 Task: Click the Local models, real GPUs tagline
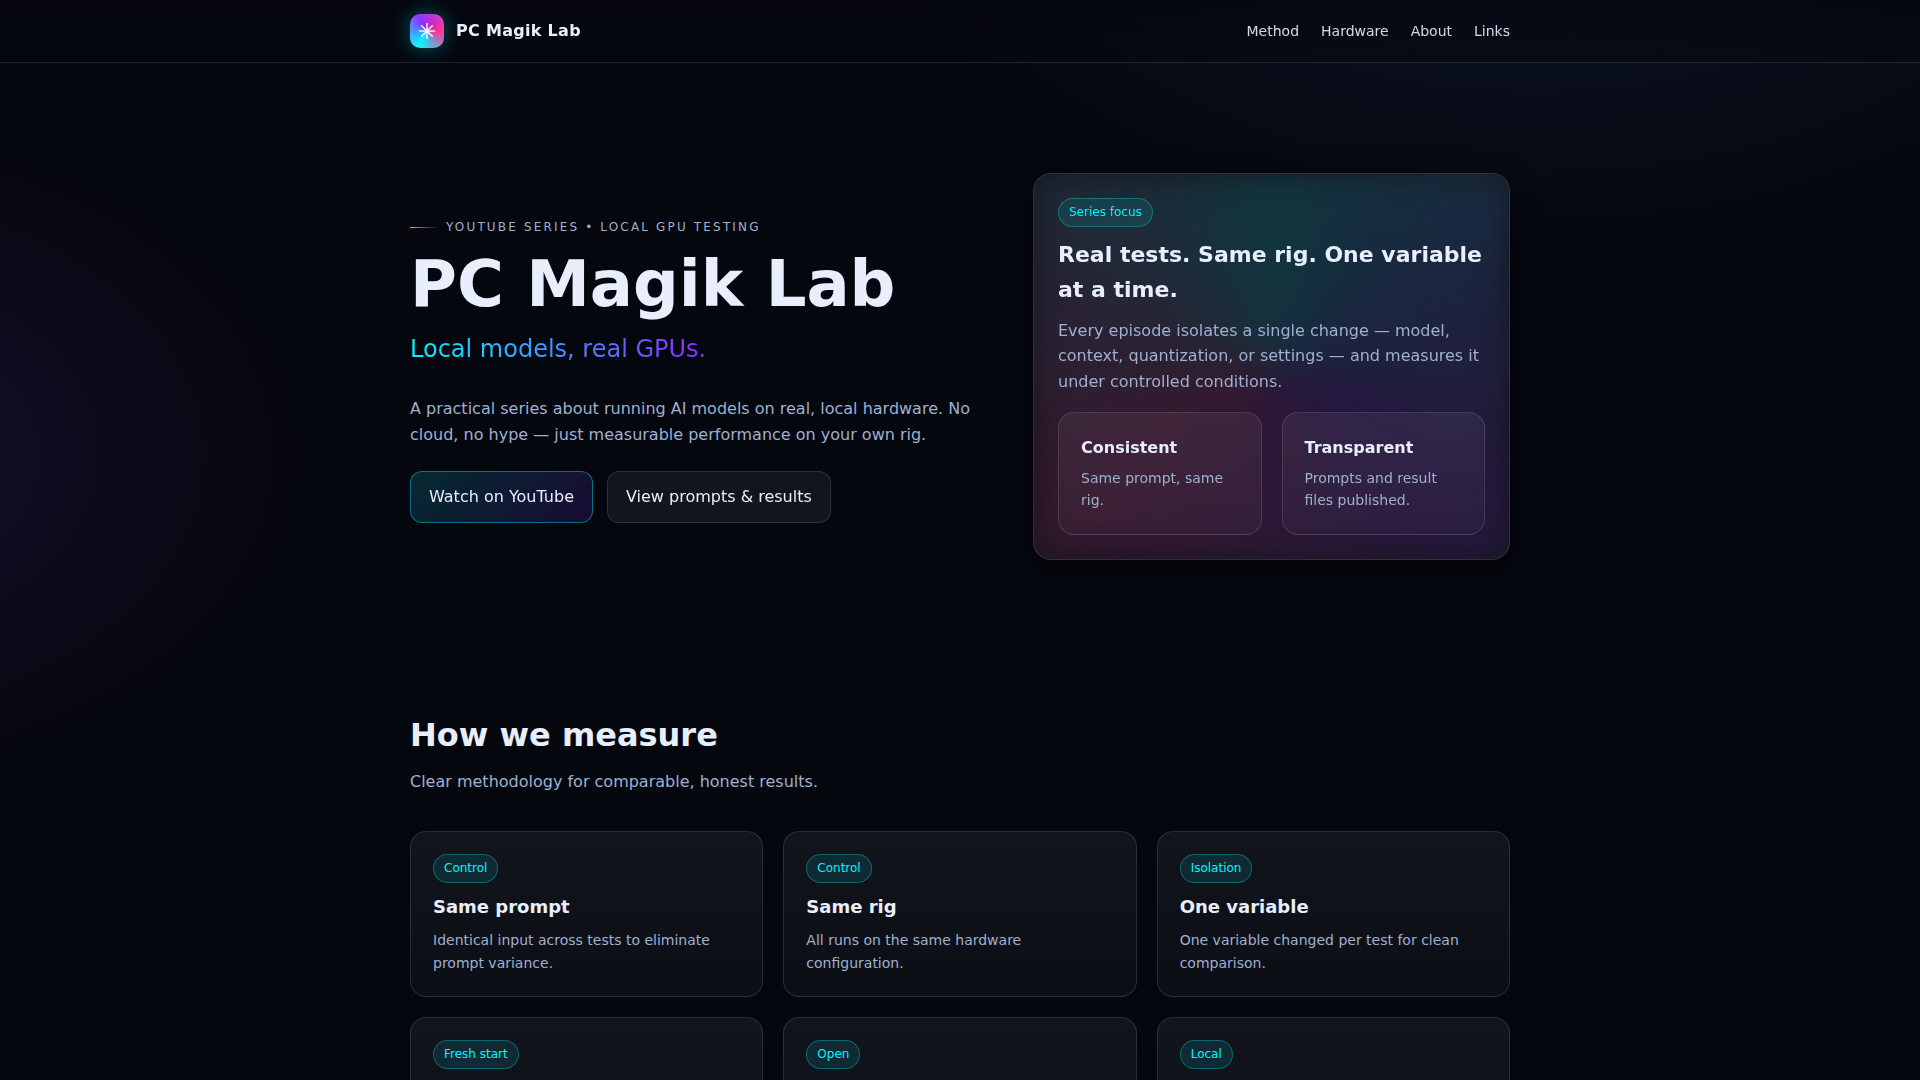[558, 349]
